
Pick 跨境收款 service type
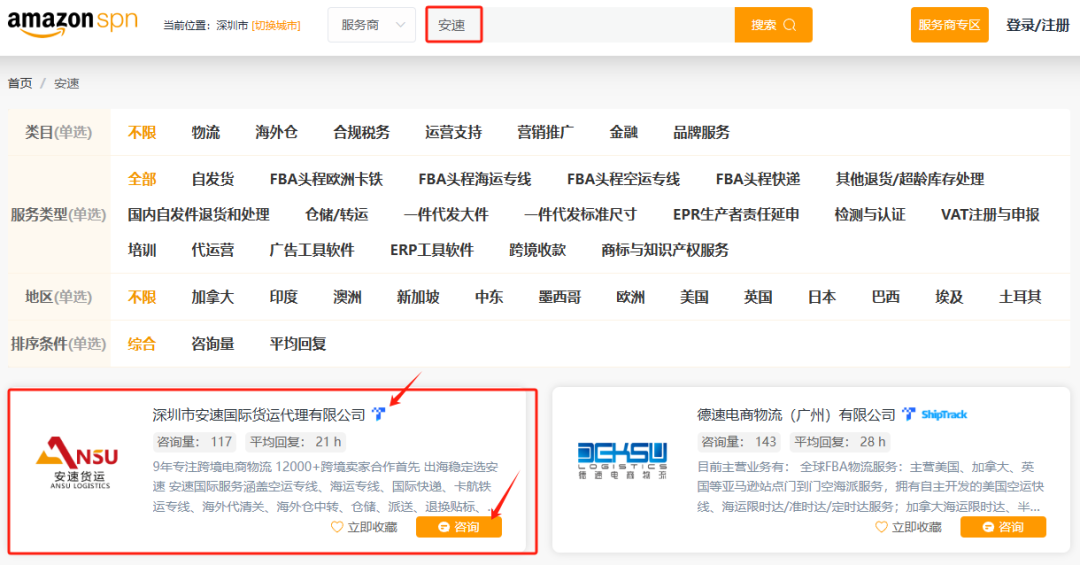coord(537,250)
